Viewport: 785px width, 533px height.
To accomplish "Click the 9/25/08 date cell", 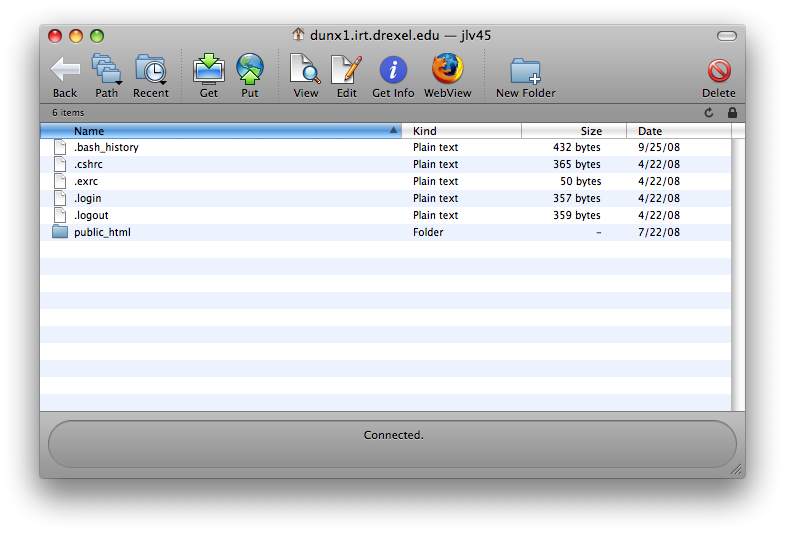I will [x=659, y=147].
